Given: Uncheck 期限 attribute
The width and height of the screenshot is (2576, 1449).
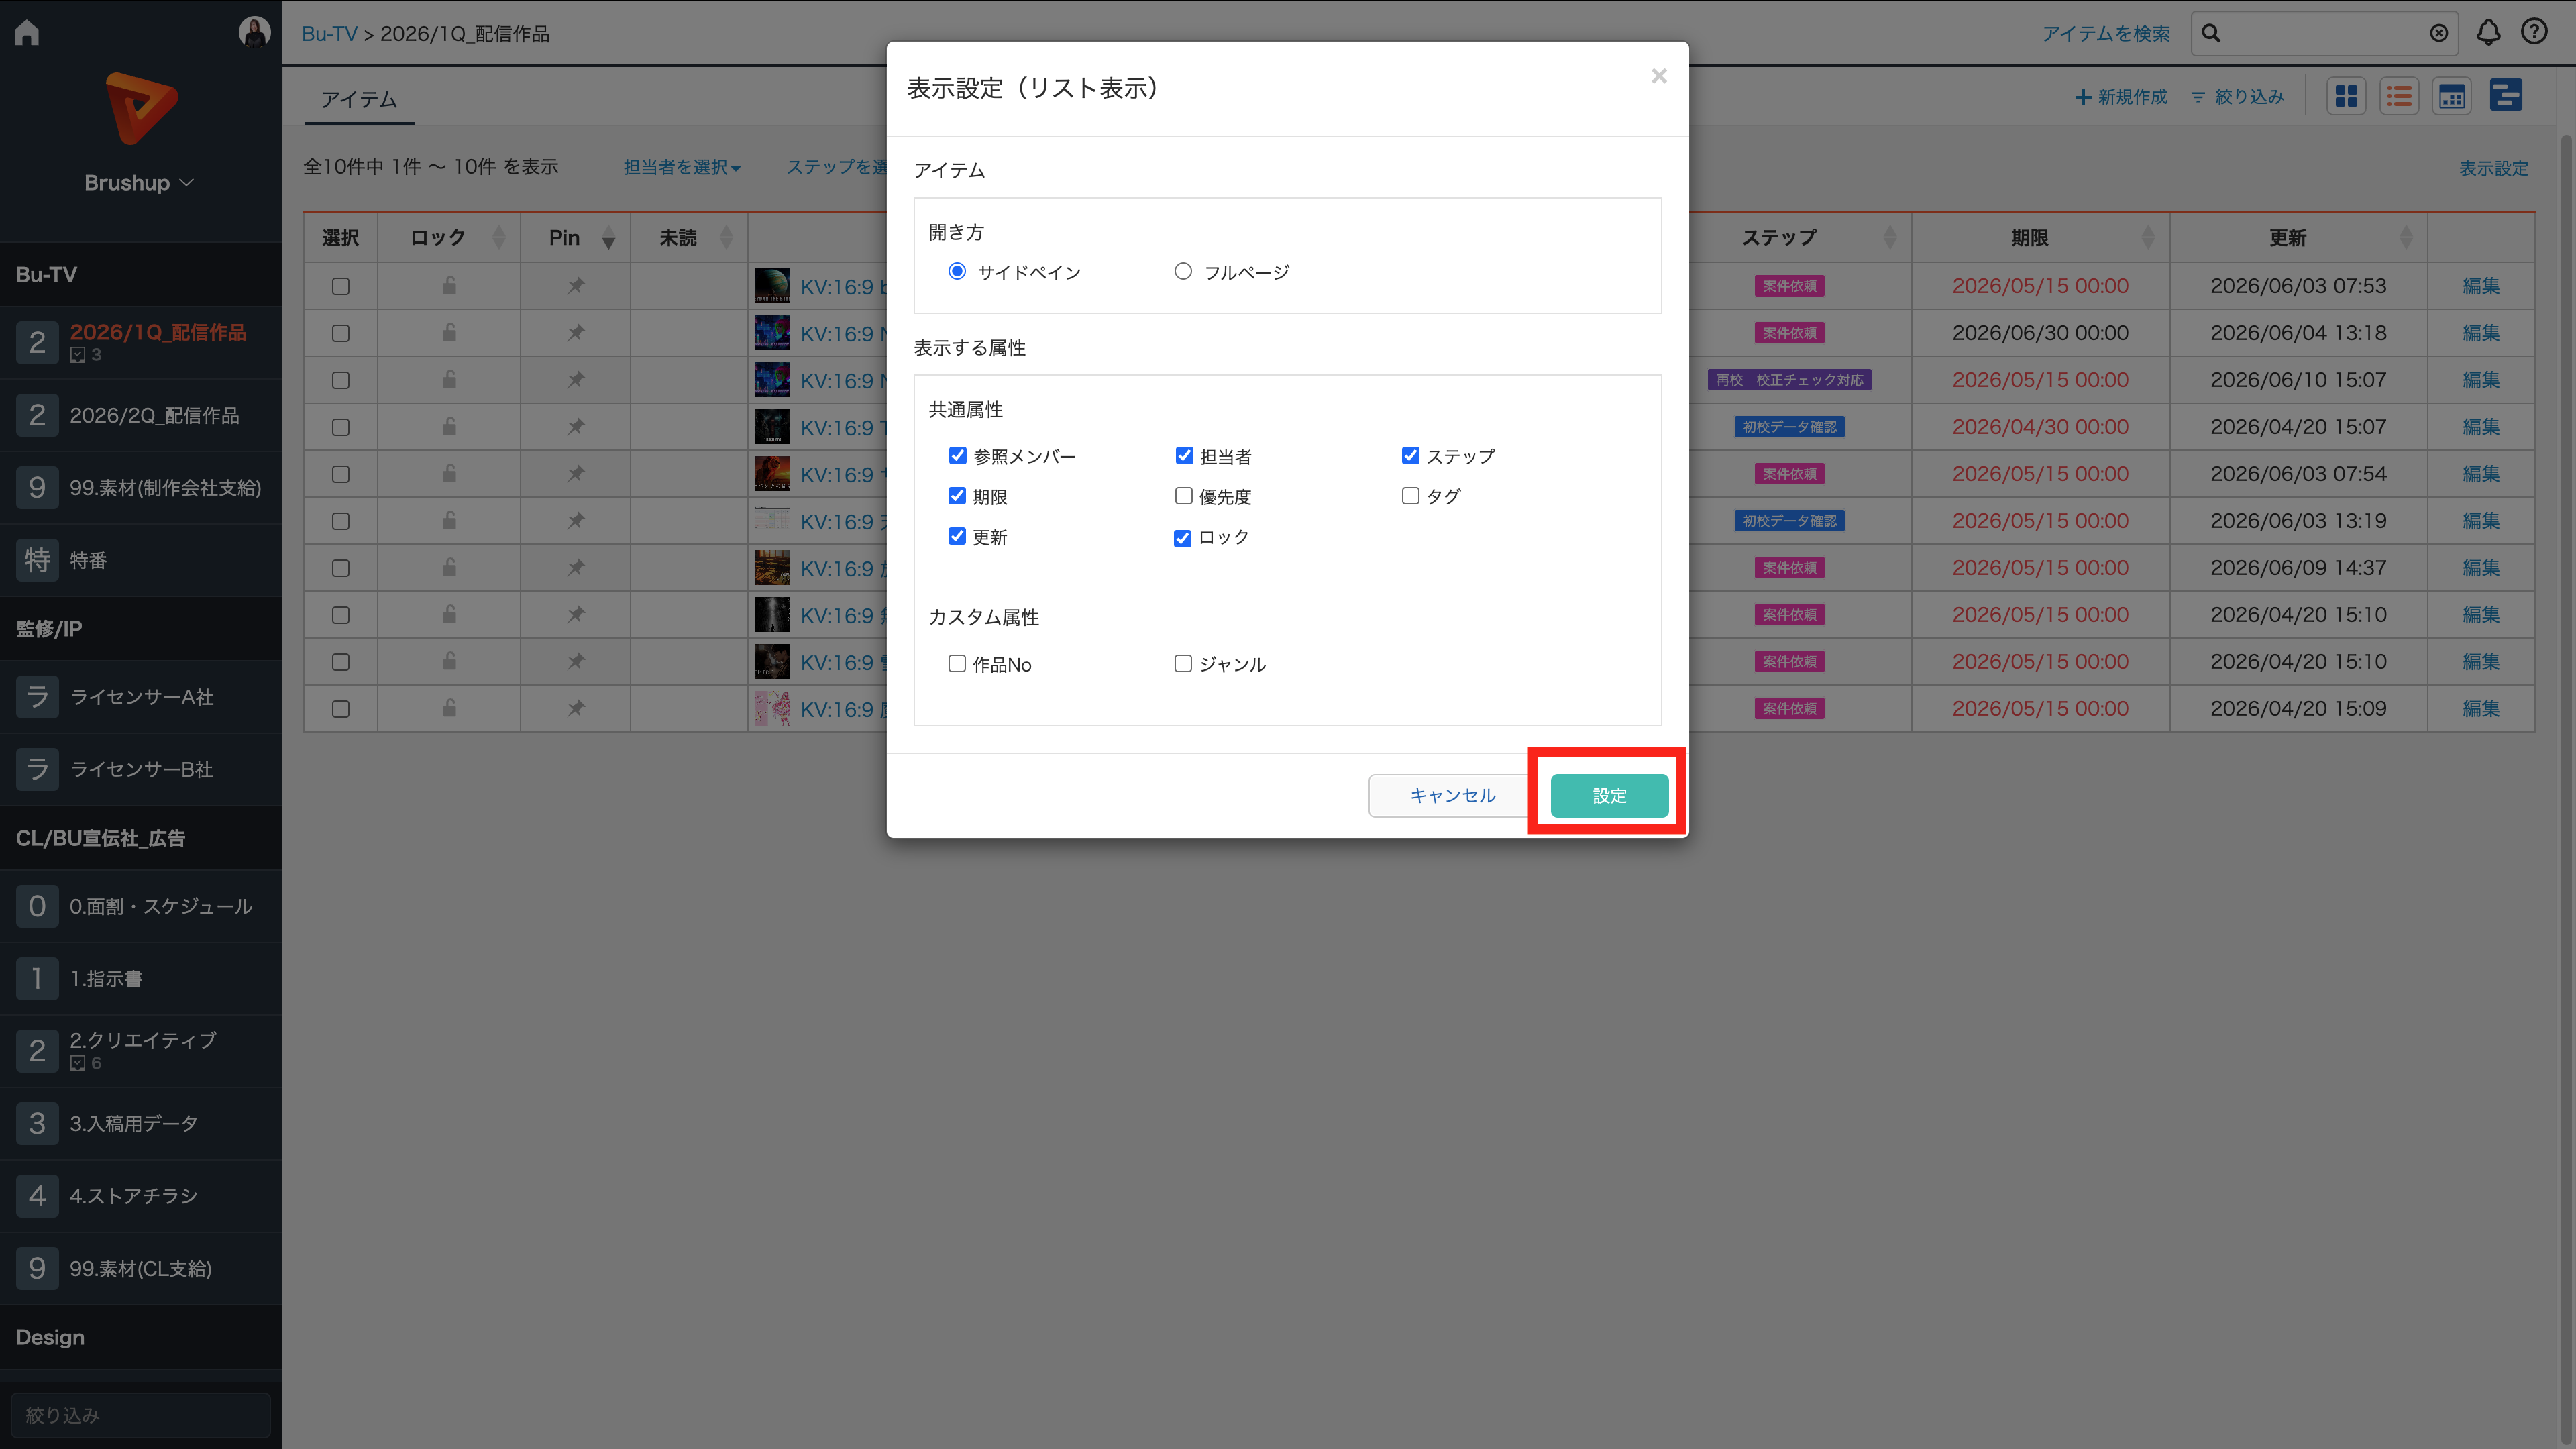Looking at the screenshot, I should click(x=957, y=496).
